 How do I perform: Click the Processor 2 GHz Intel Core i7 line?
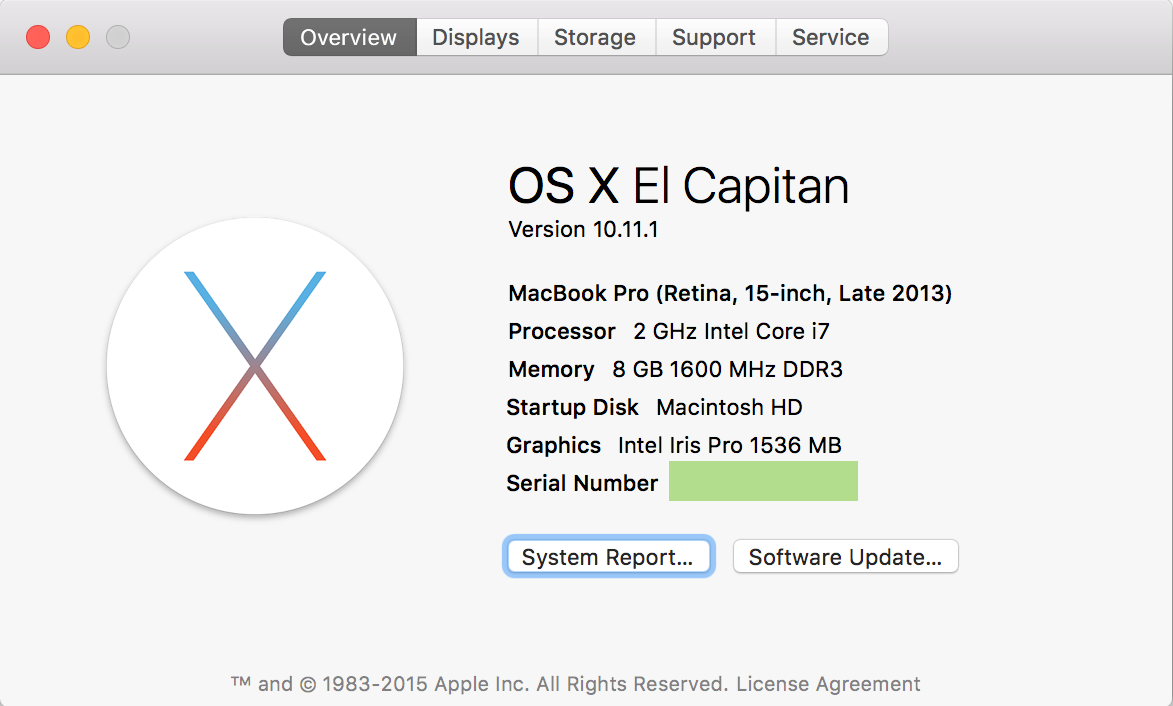coord(669,332)
